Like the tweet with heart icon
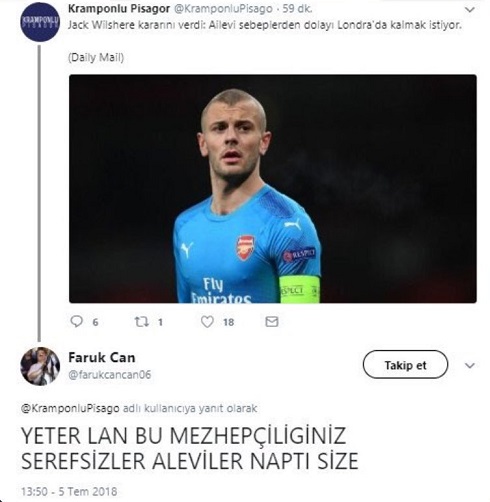 click(207, 322)
